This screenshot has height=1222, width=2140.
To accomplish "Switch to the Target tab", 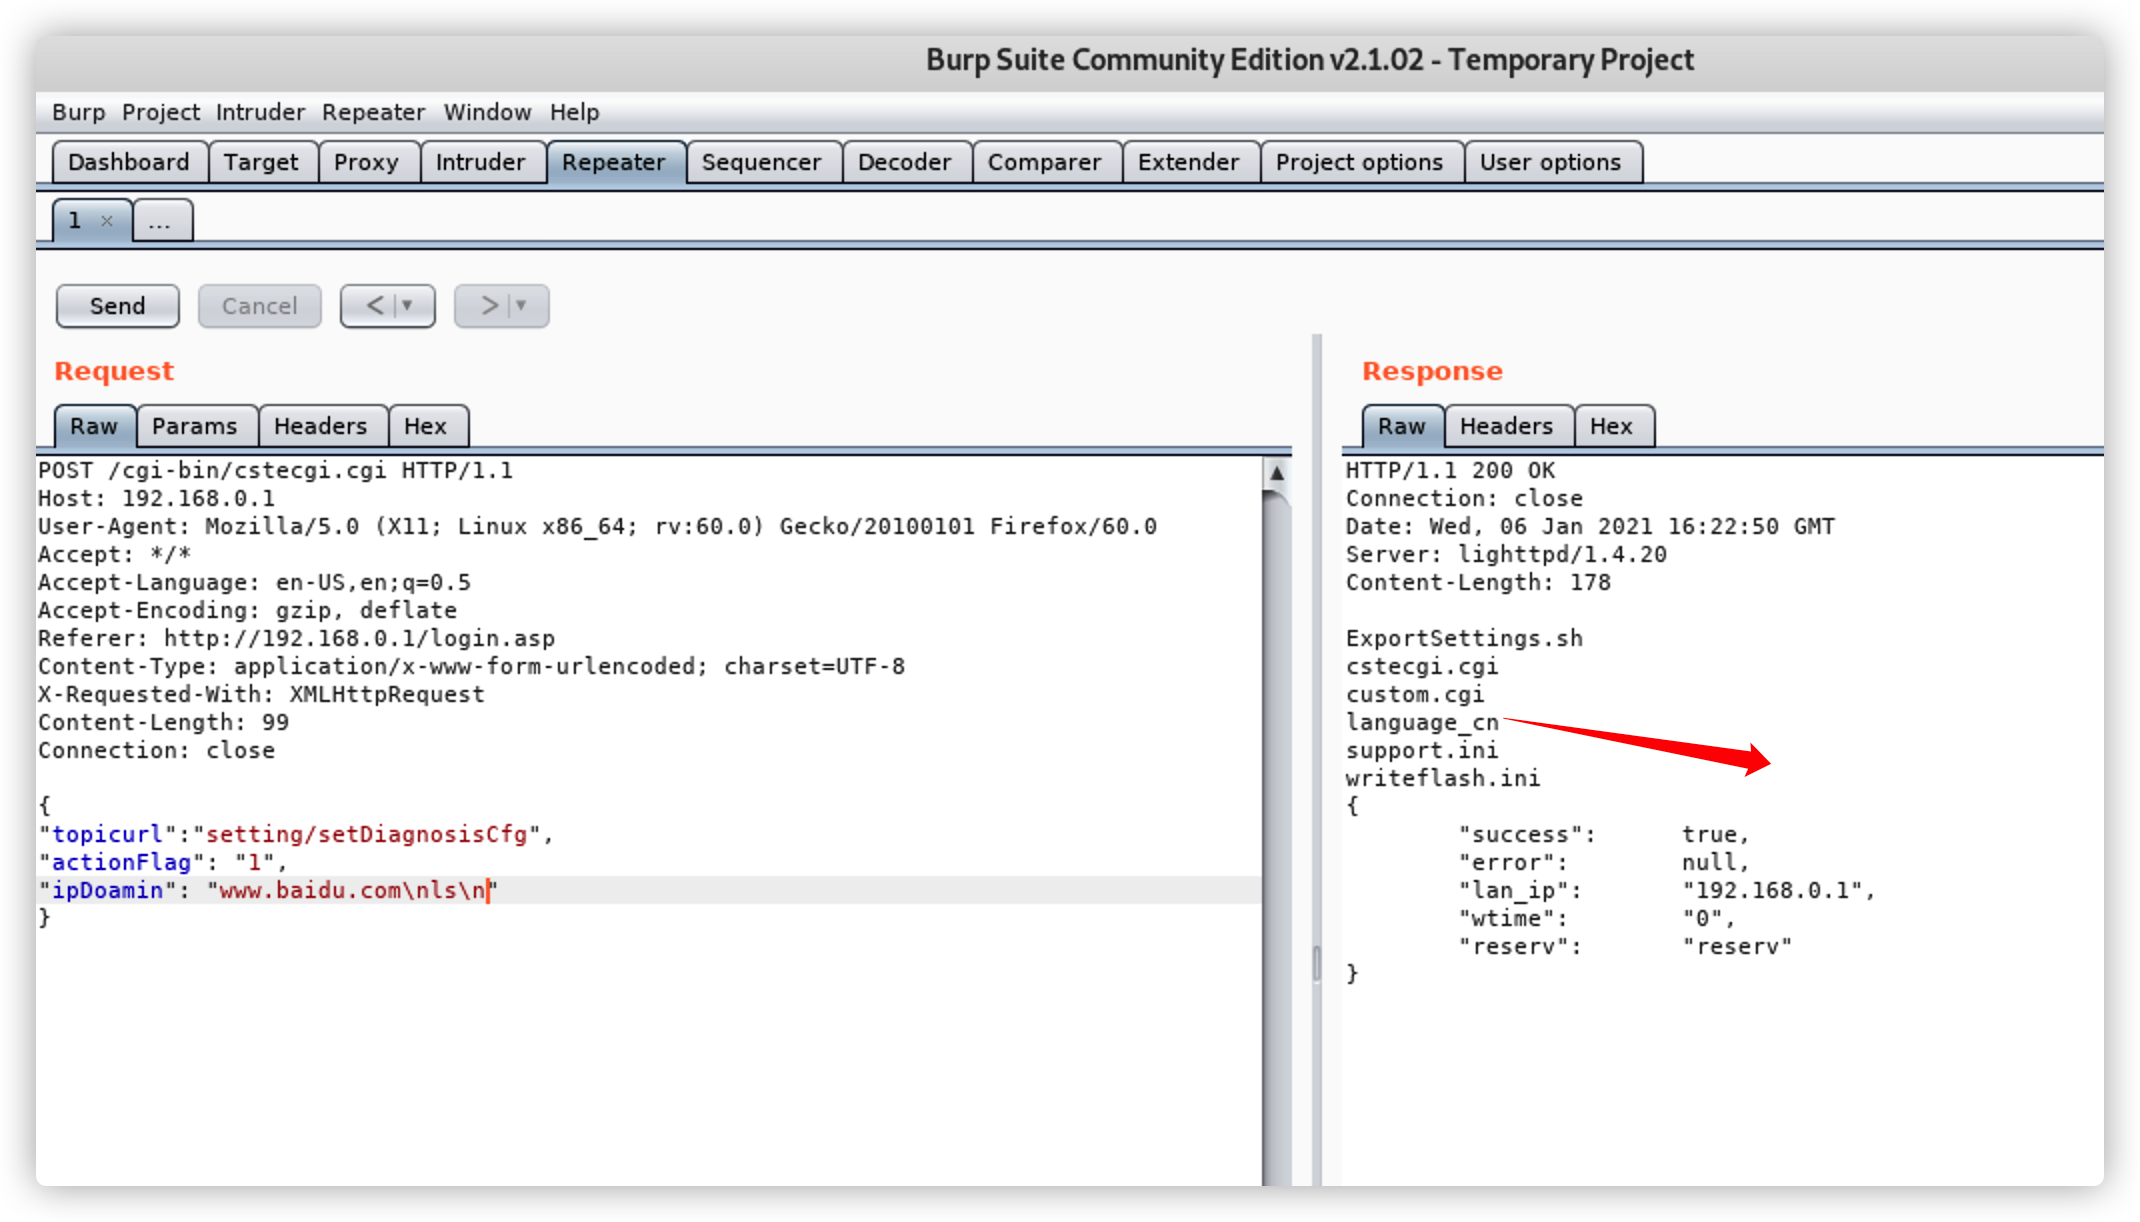I will [x=261, y=162].
